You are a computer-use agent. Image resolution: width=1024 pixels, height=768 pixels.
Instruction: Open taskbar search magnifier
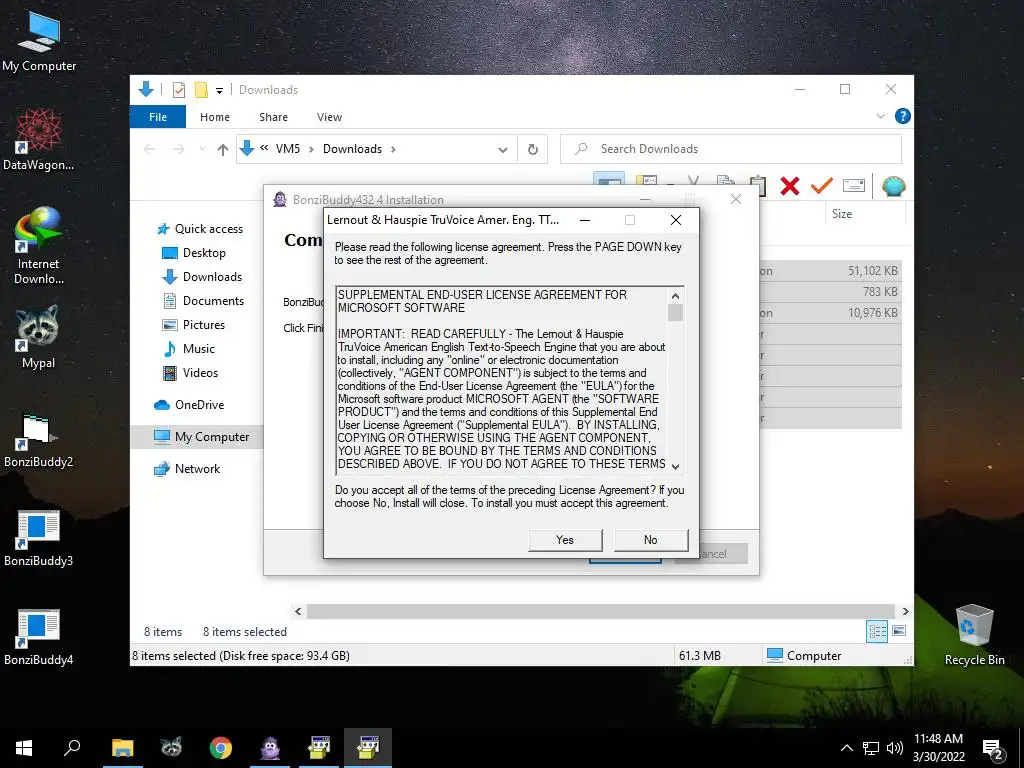[72, 748]
